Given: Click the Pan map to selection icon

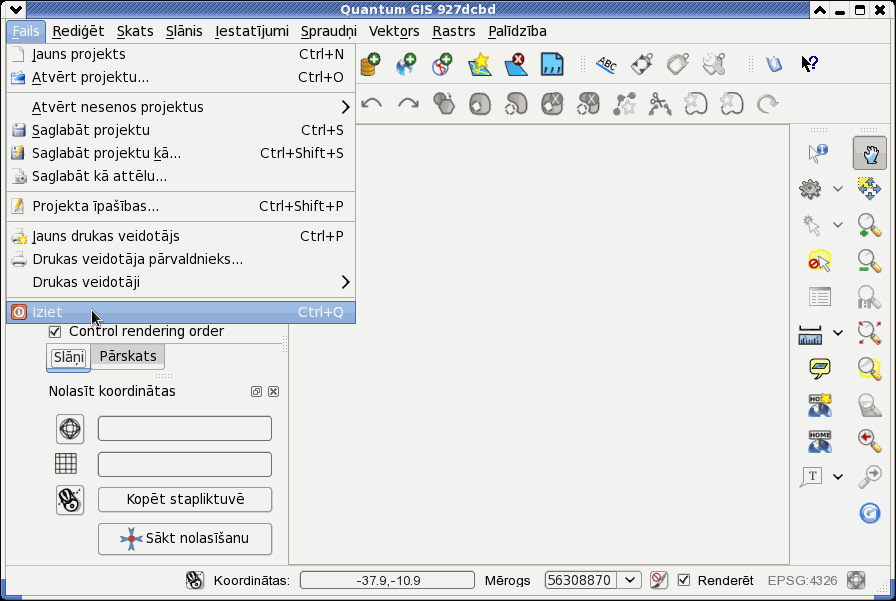Looking at the screenshot, I should pos(869,189).
